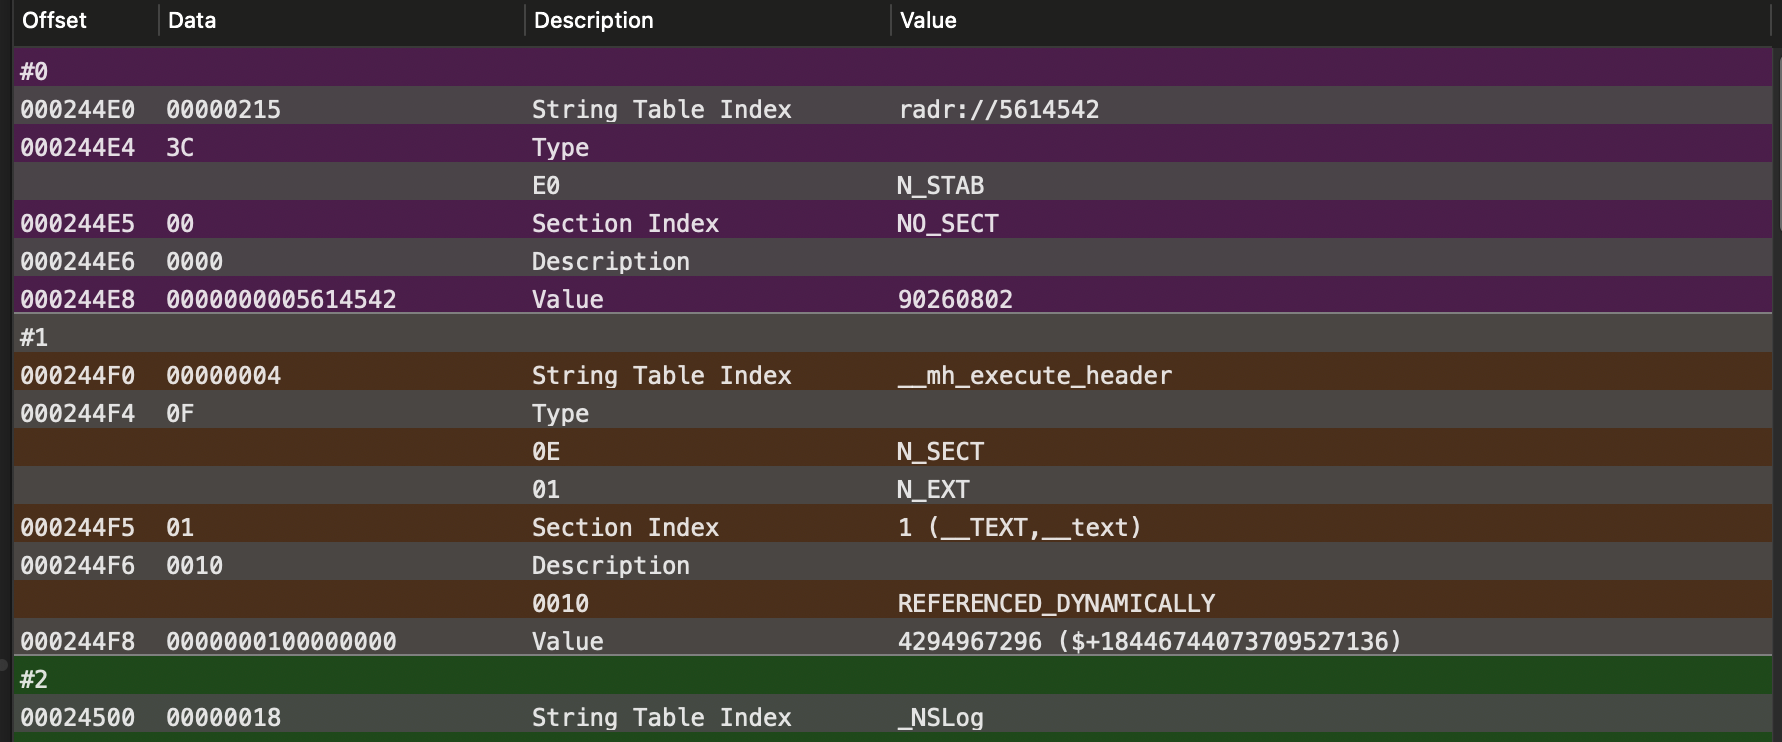
Task: Click the REFERENCED_DYNAMICALLY value
Action: coord(1057,604)
